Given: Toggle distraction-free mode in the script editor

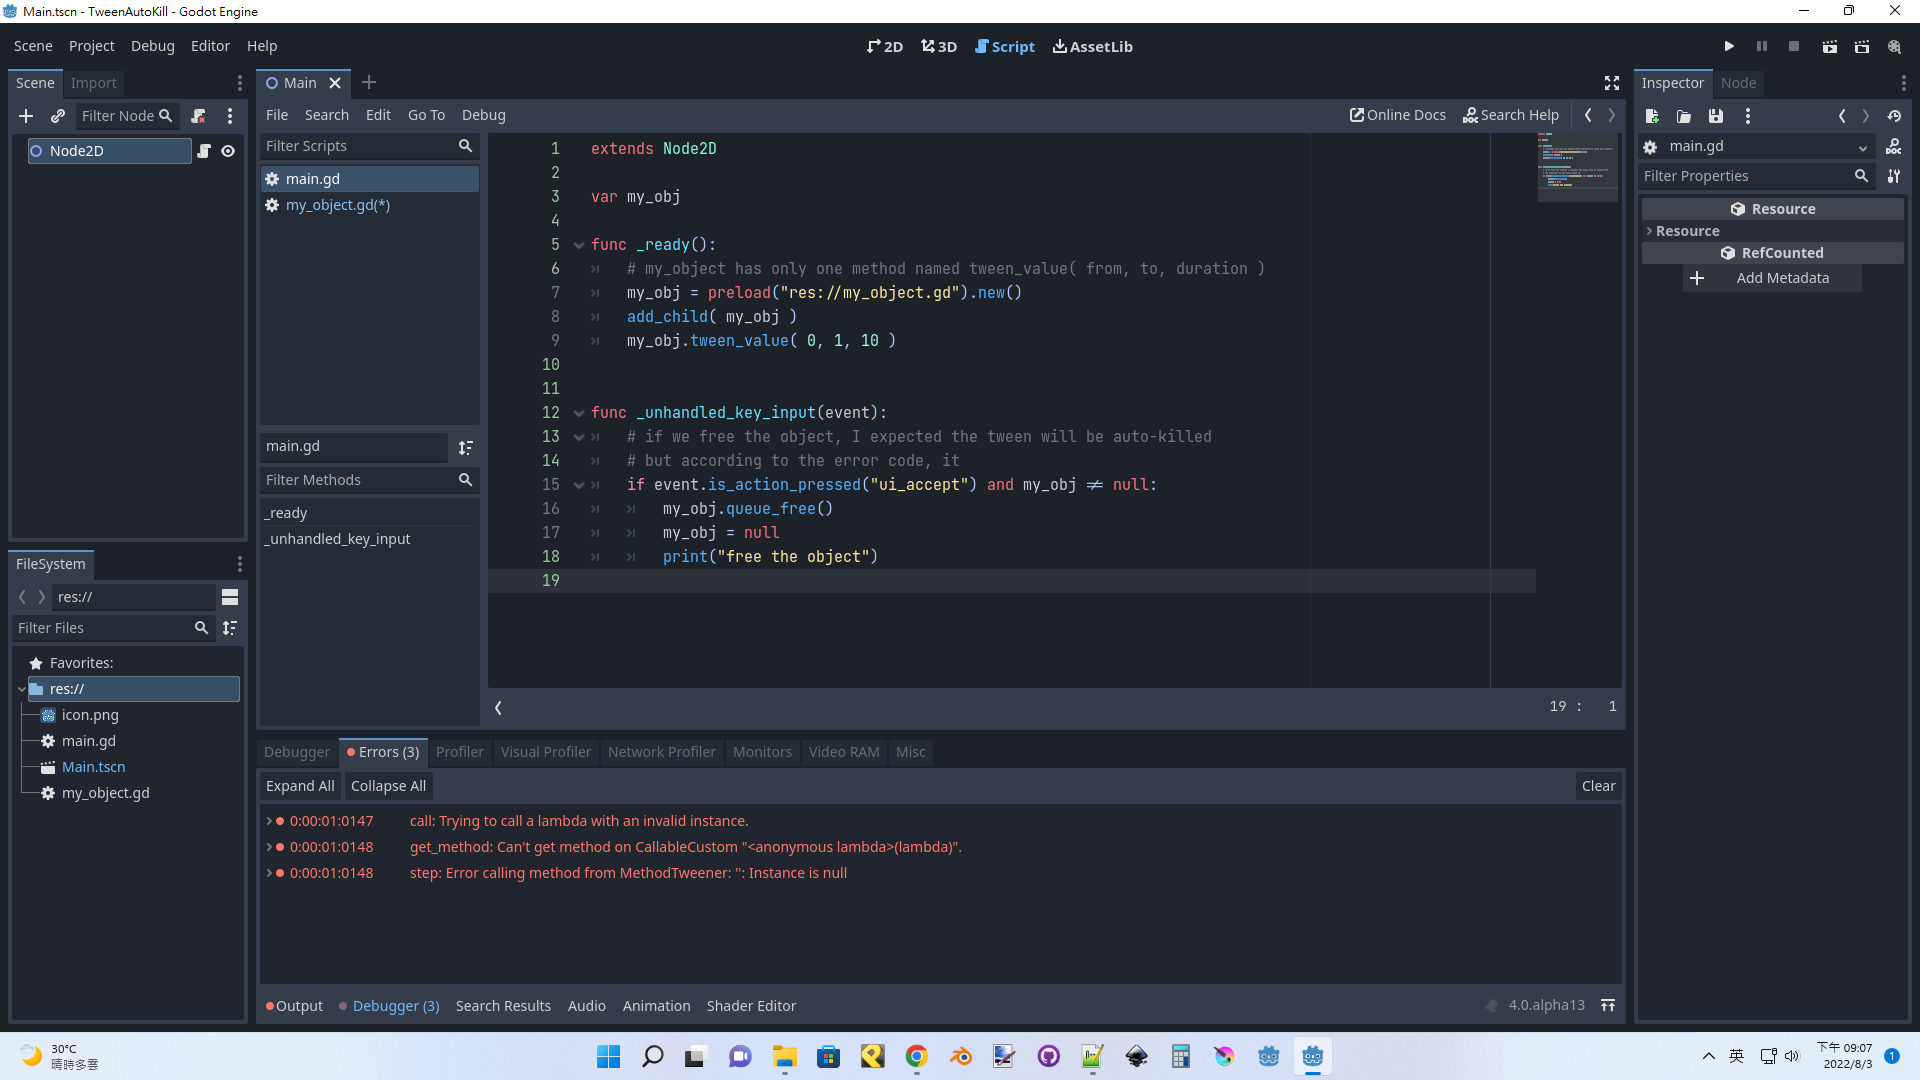Looking at the screenshot, I should pos(1612,83).
